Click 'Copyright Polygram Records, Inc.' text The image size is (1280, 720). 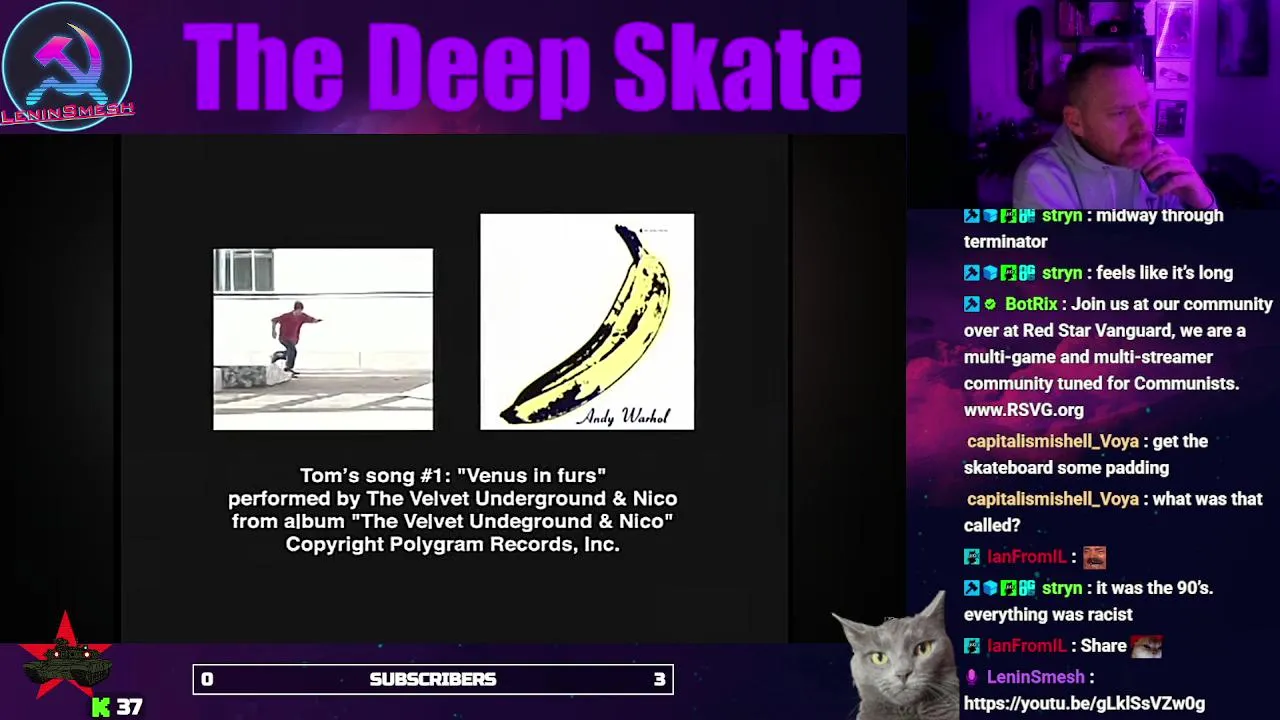pos(453,545)
